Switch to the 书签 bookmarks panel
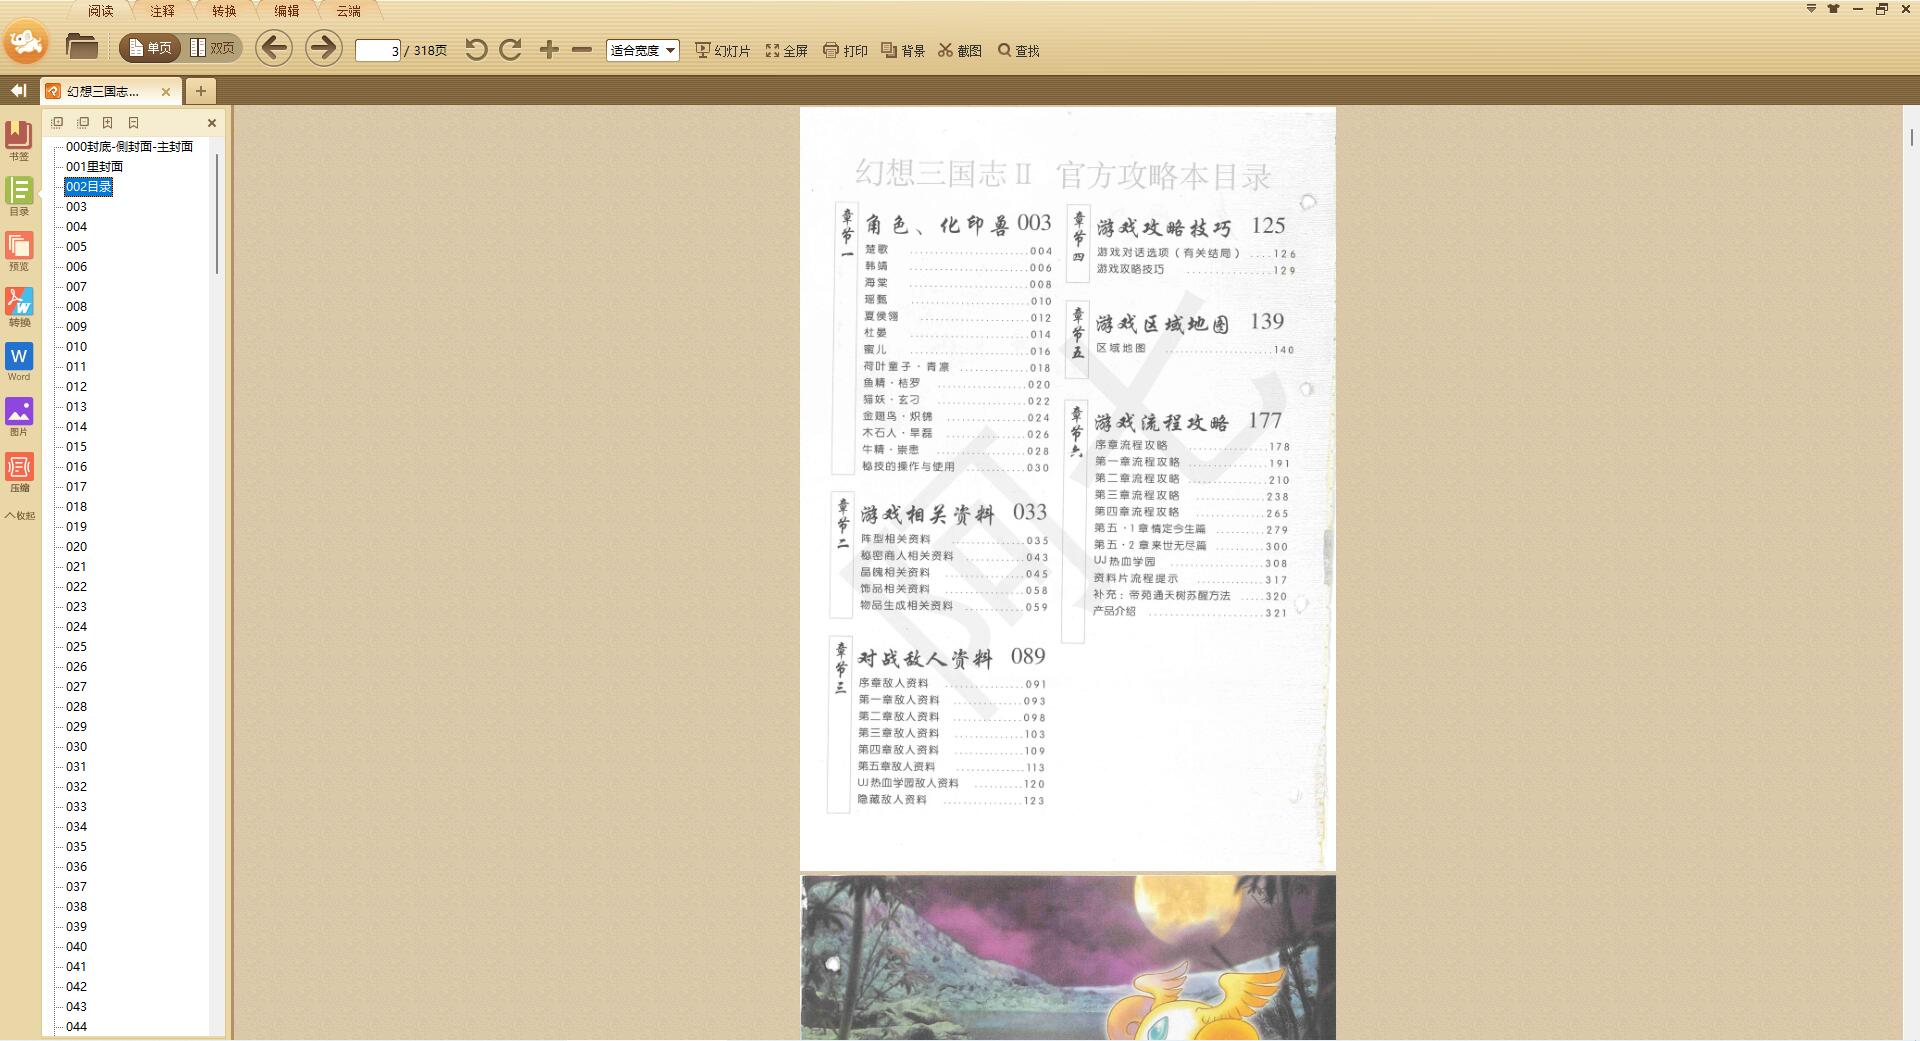 [x=19, y=140]
